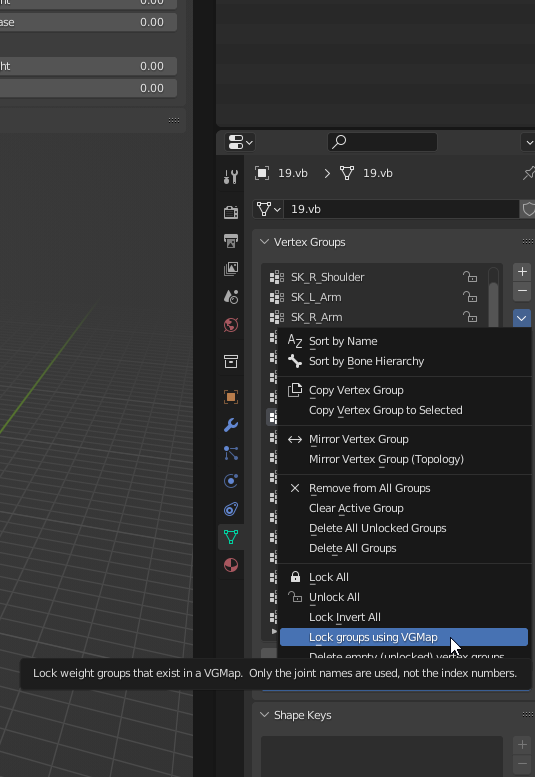Open the Material properties tab
Image resolution: width=535 pixels, height=777 pixels.
tap(231, 565)
